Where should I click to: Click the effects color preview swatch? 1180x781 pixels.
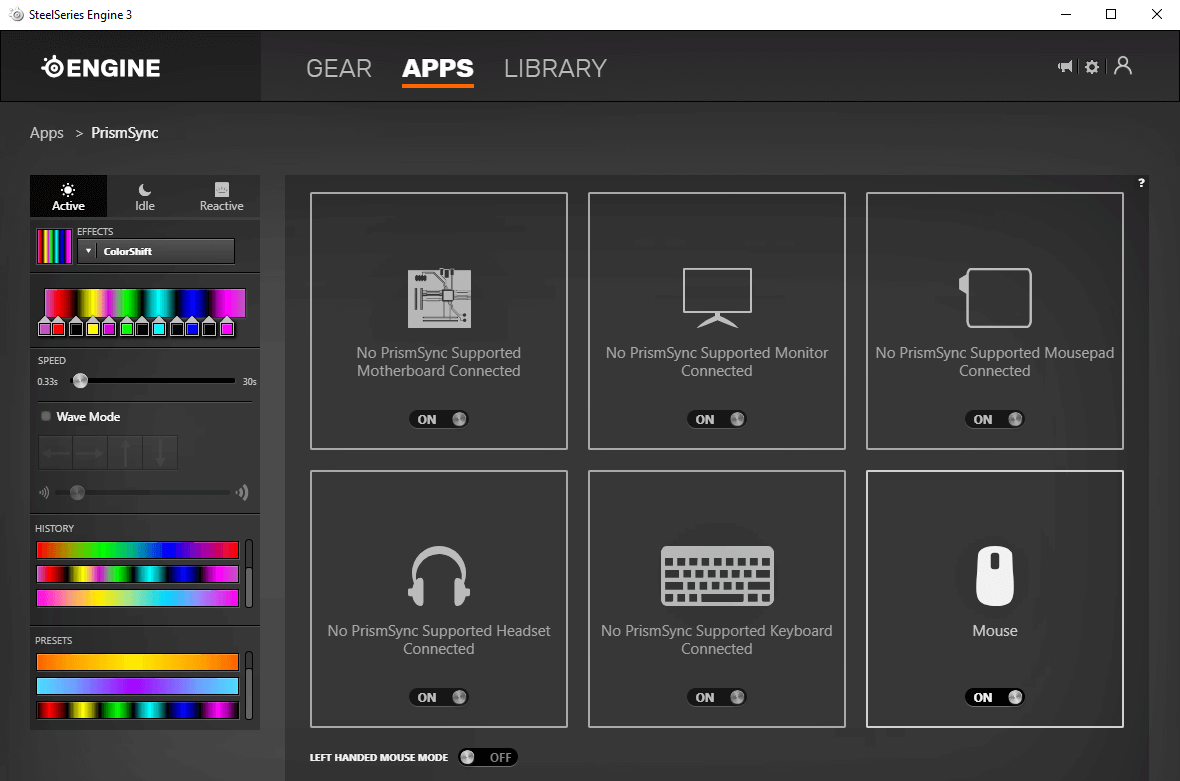pyautogui.click(x=54, y=246)
